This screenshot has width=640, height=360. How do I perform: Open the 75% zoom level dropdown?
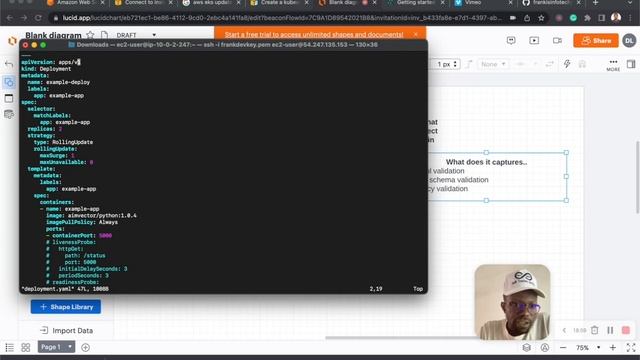point(587,348)
